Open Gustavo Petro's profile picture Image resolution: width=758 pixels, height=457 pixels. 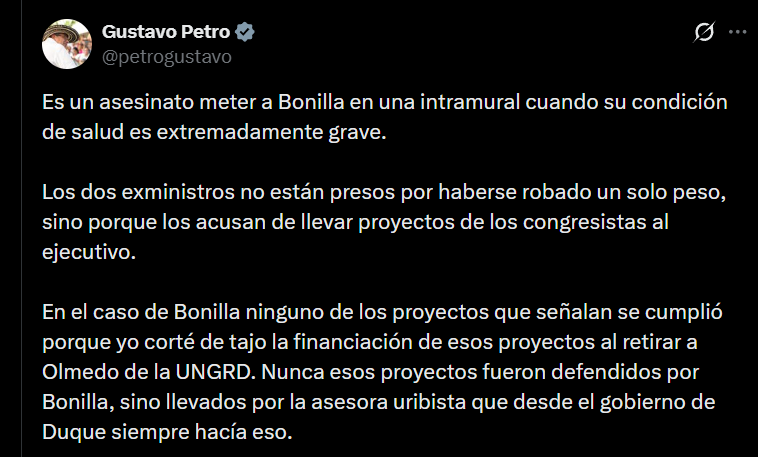click(x=67, y=44)
